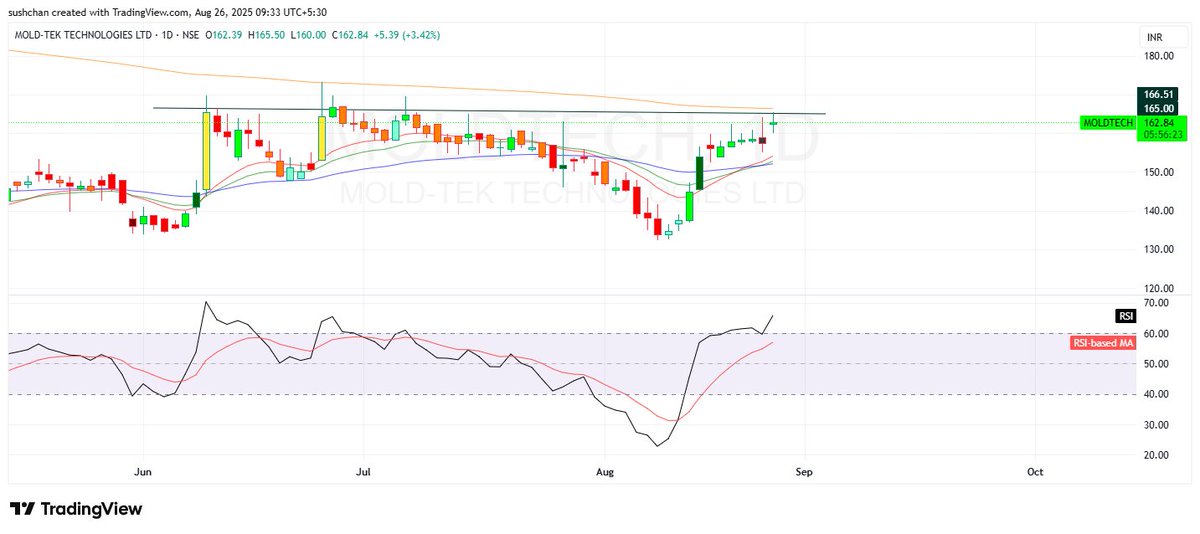Click the Jun label on time axis
1200x534 pixels.
[142, 471]
